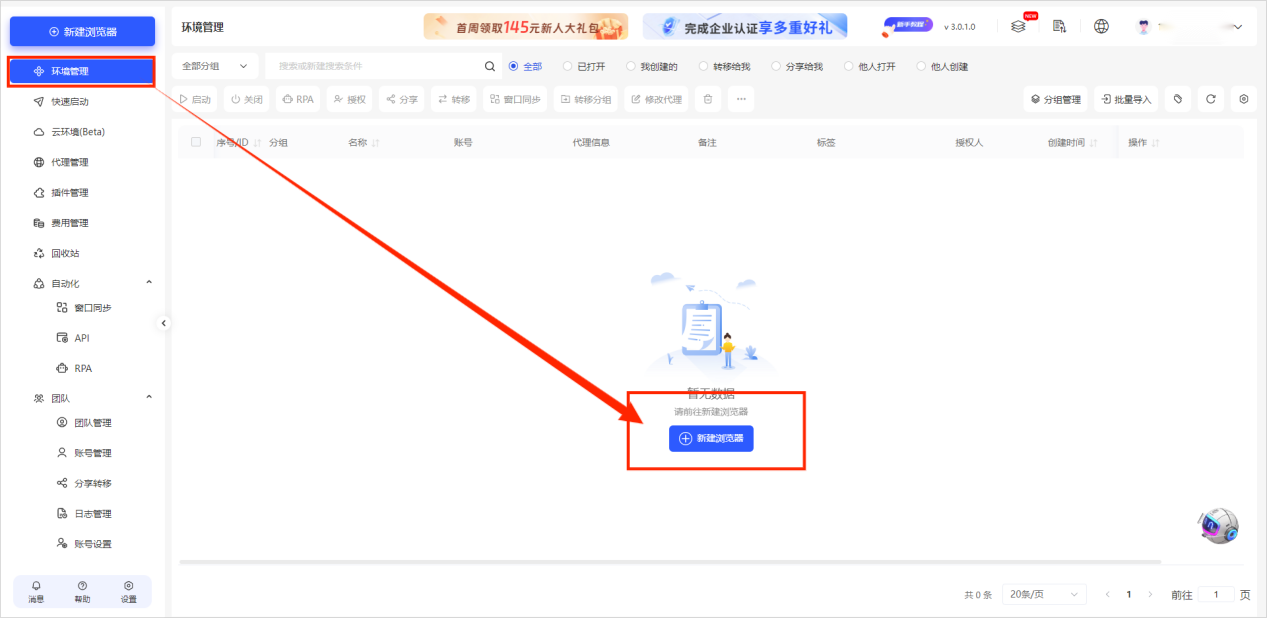Open the robot assistant floating icon

1218,525
